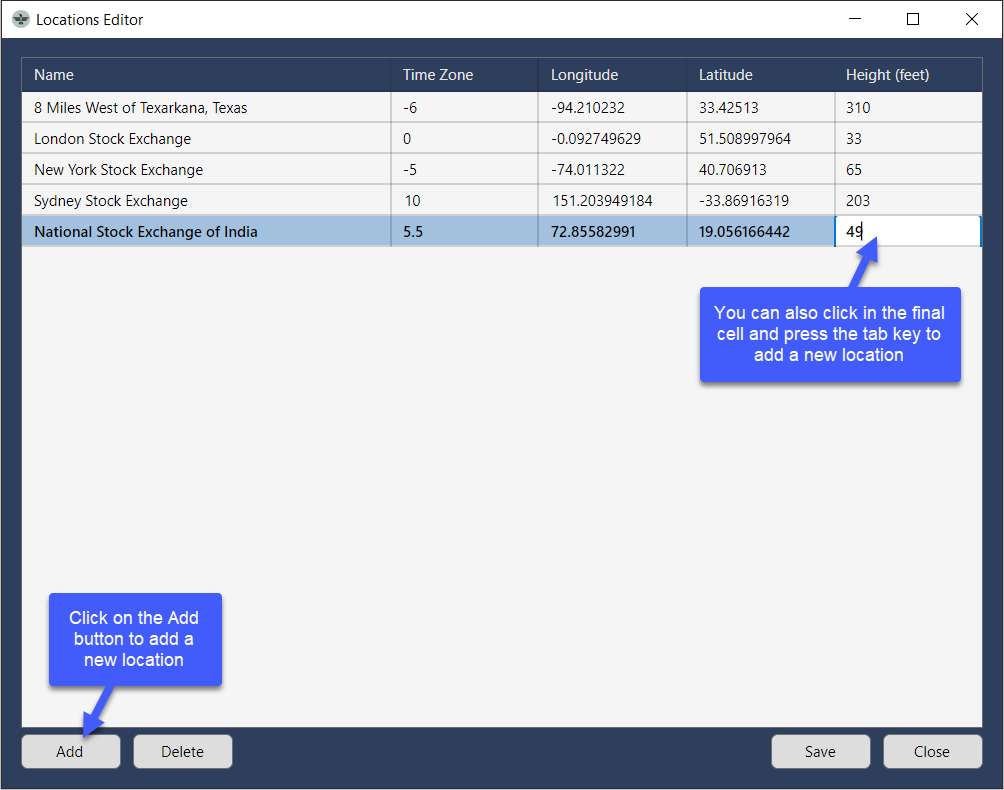The height and width of the screenshot is (790, 1004).
Task: Click longitude cell '-74.011322'
Action: [x=612, y=170]
